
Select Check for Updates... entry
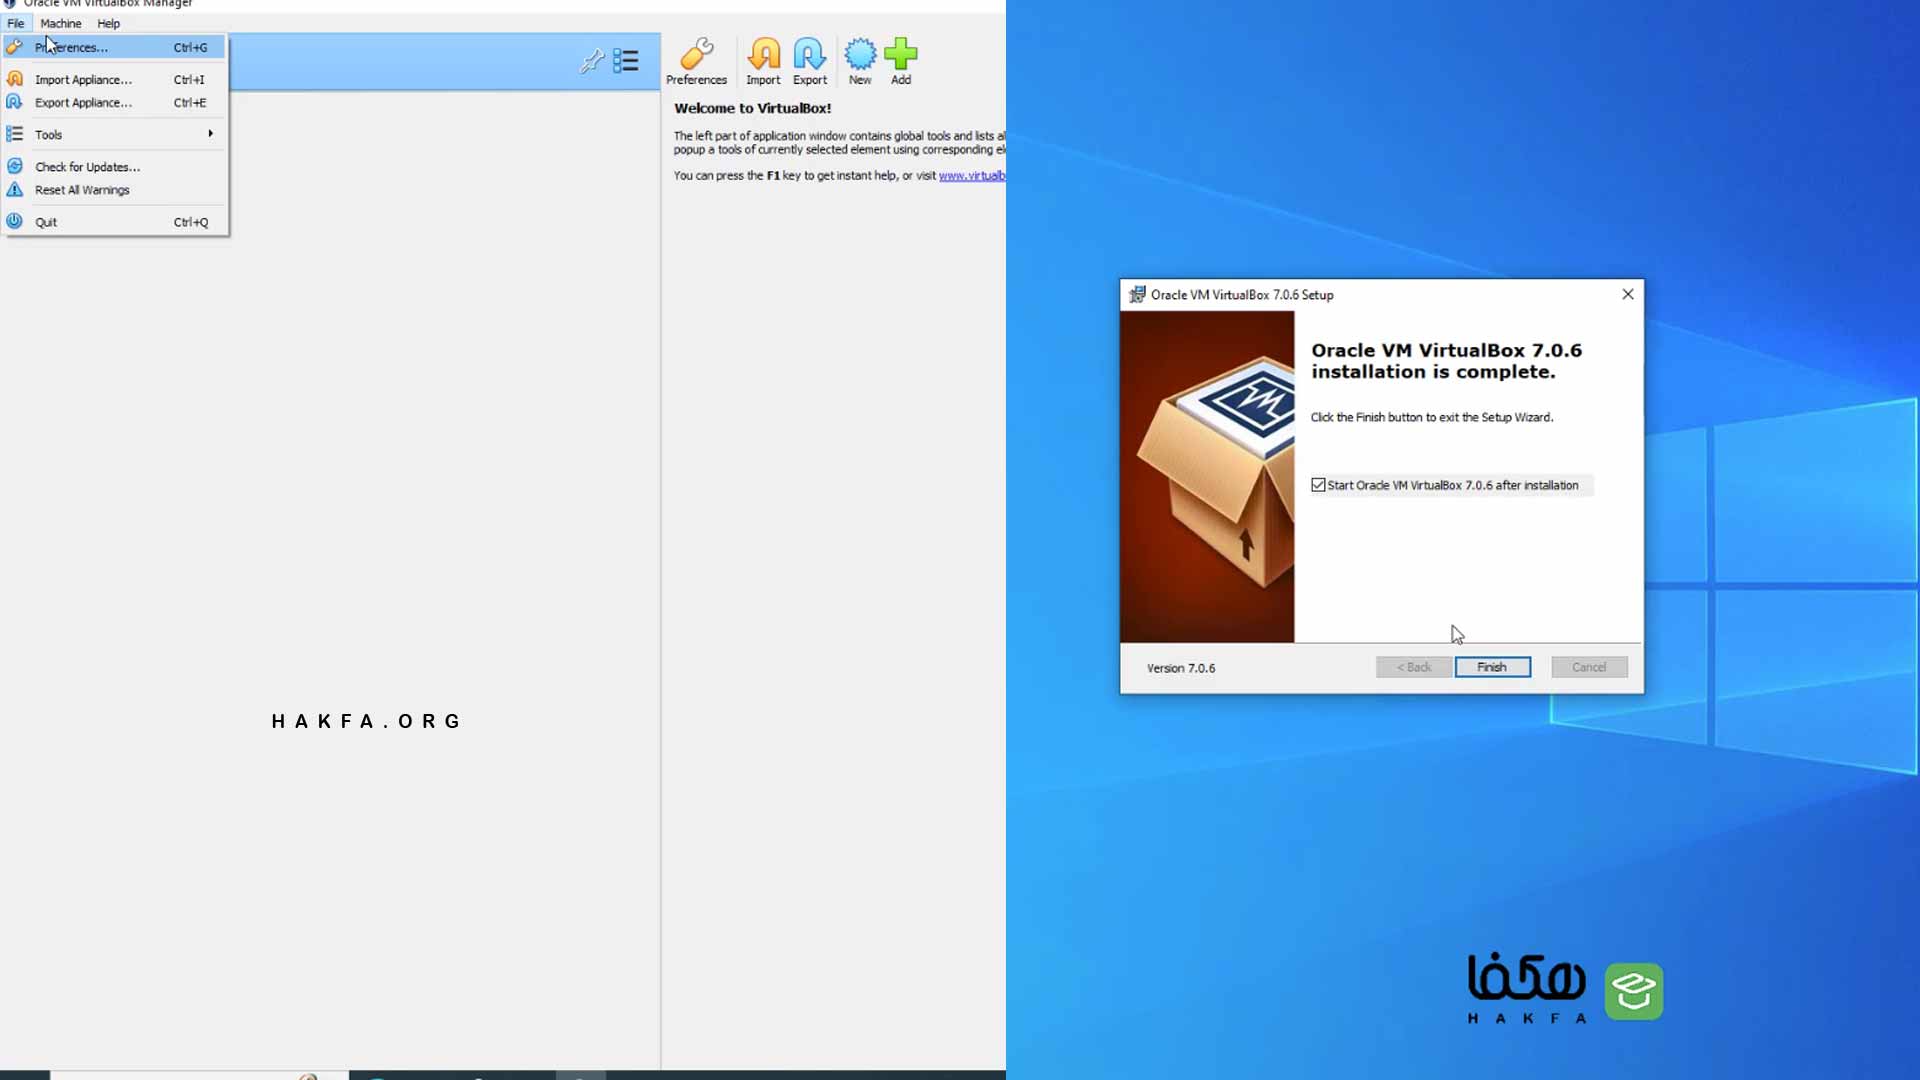115,167
